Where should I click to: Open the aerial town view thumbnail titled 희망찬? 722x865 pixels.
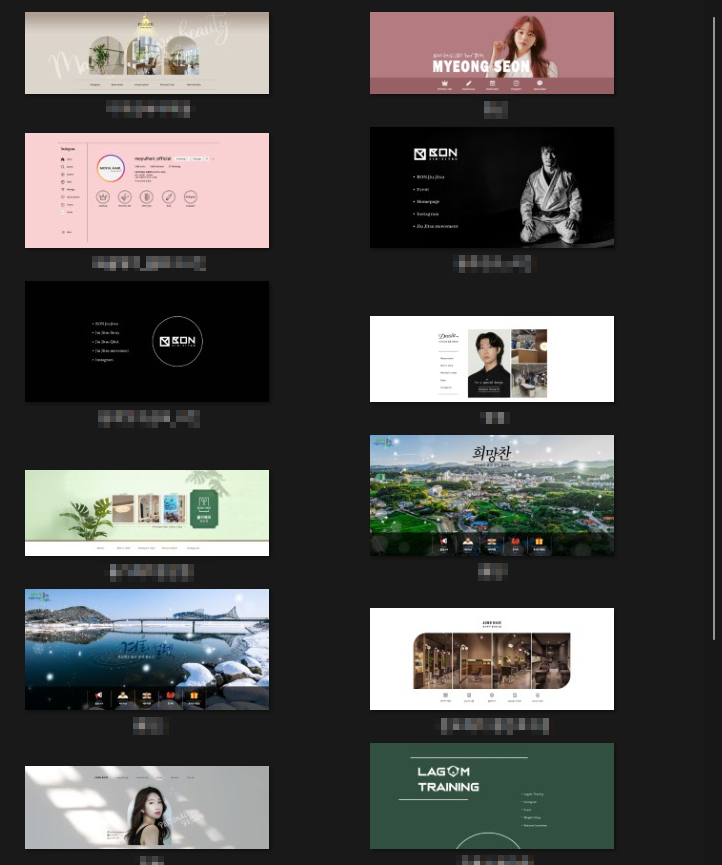(491, 495)
